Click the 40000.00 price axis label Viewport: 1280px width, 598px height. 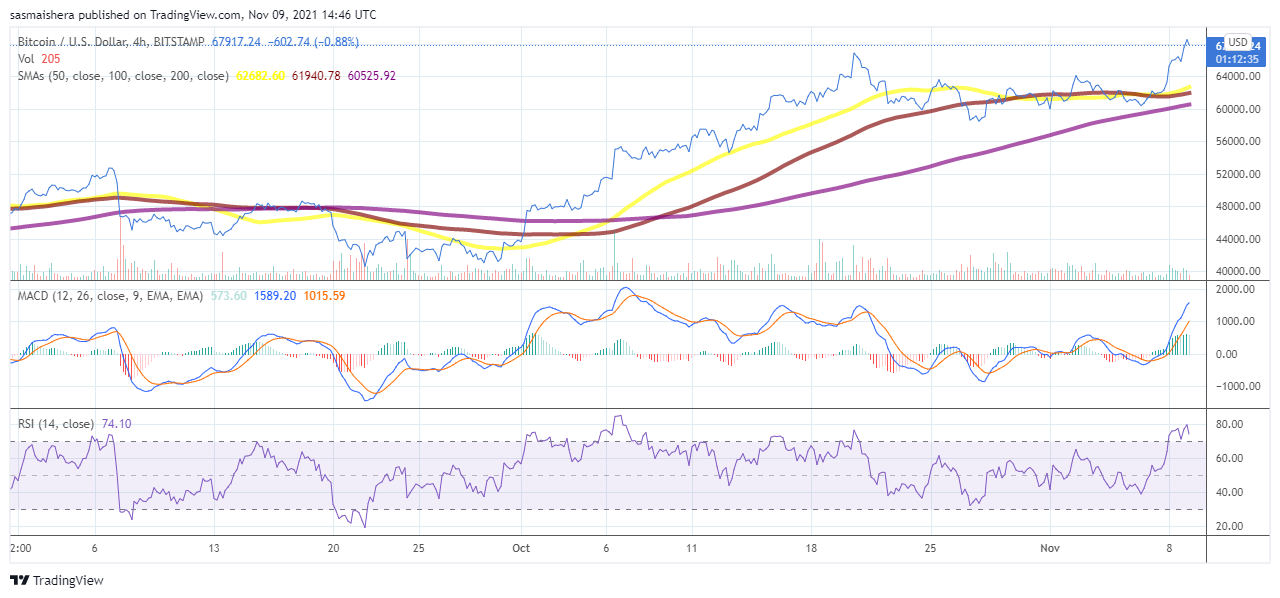coord(1236,272)
